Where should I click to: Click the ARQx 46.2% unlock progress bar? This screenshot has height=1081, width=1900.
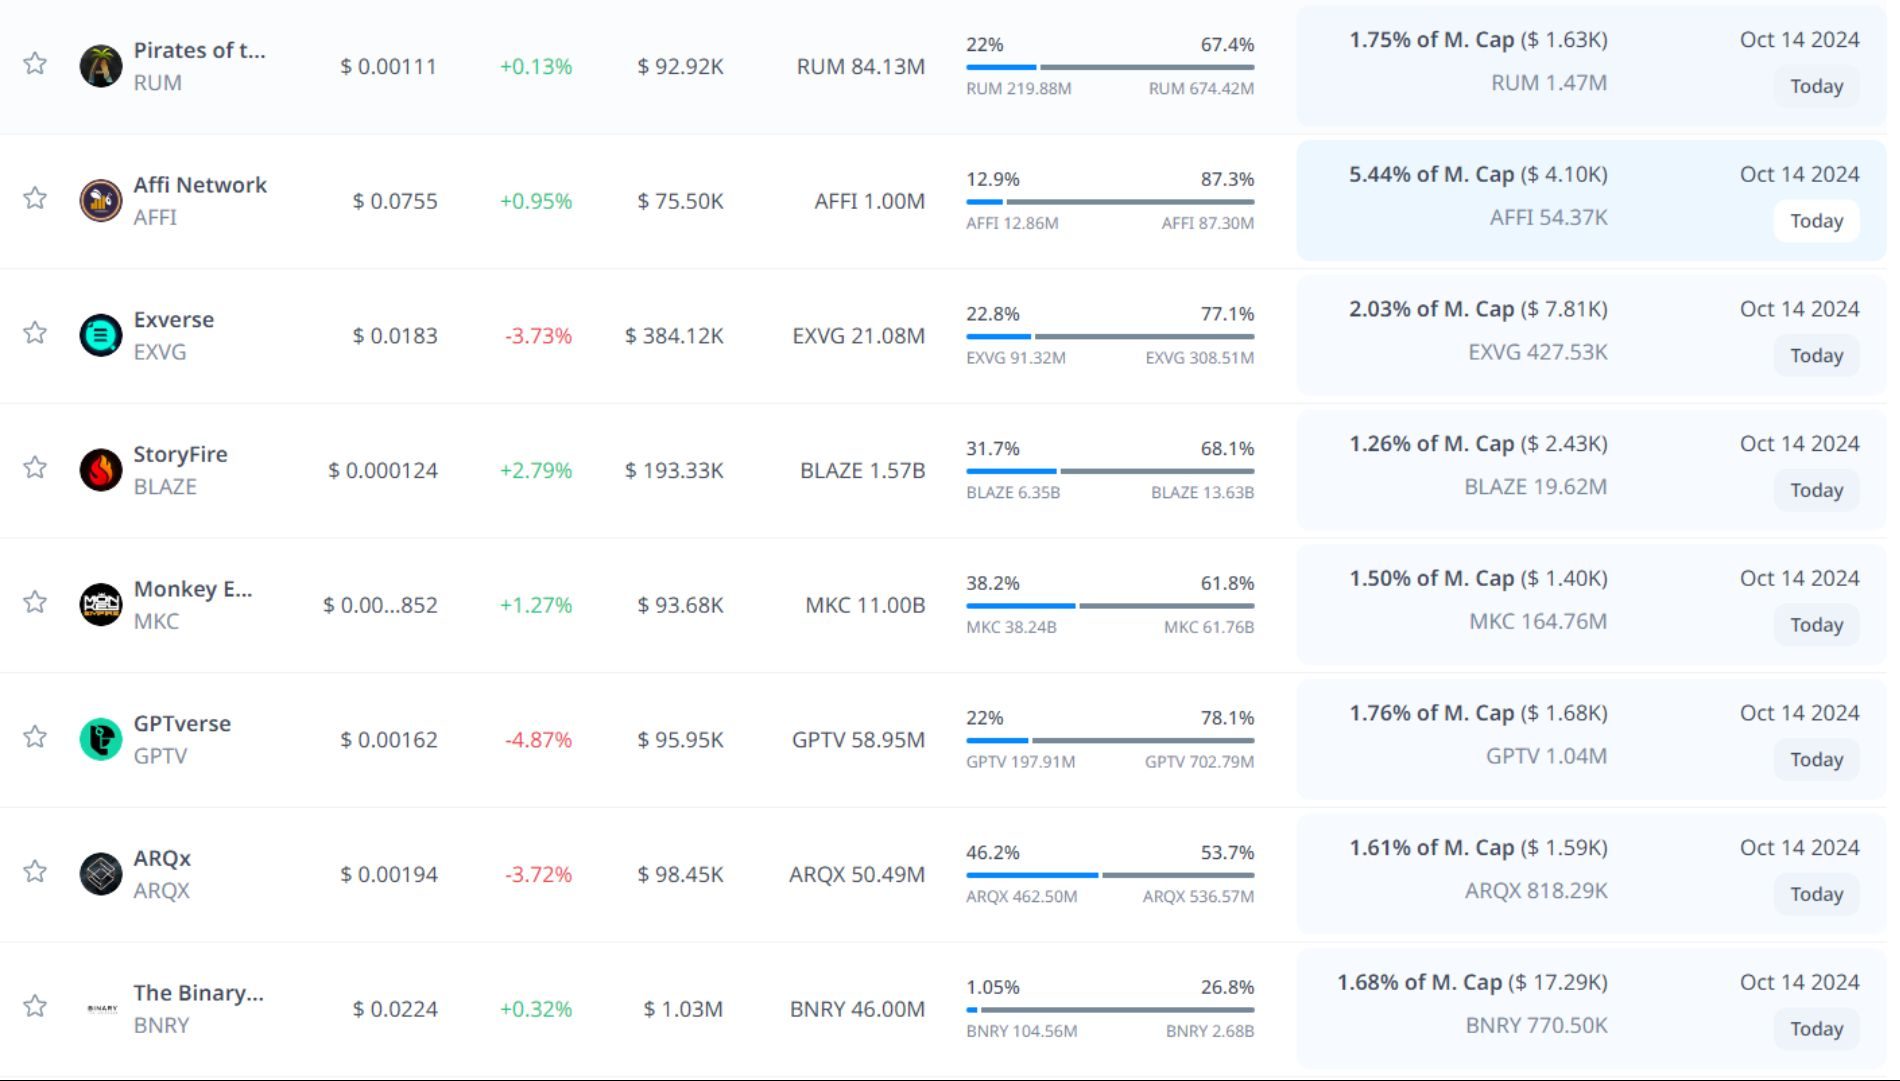(x=1109, y=875)
